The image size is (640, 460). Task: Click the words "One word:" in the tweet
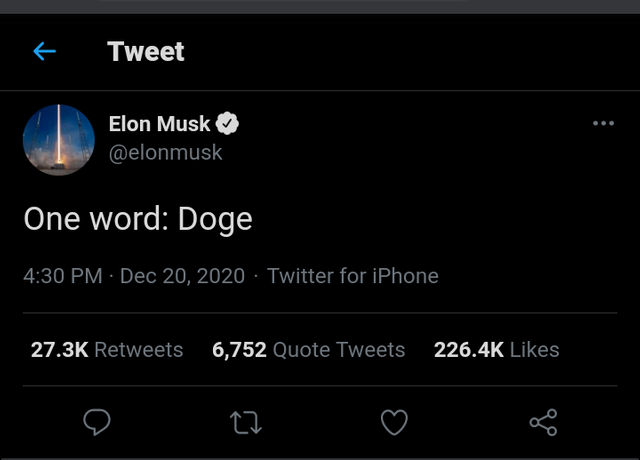96,219
